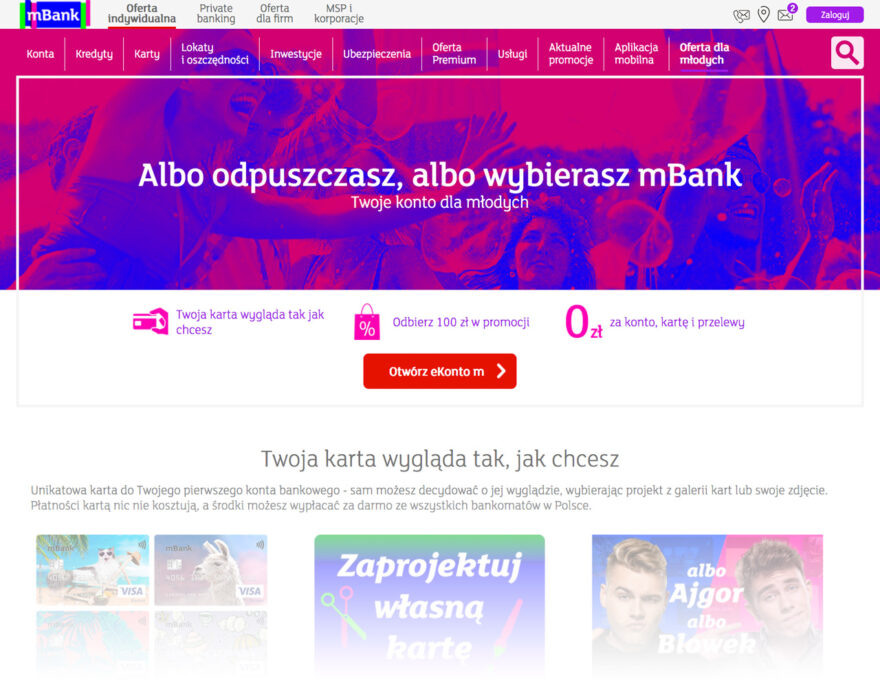
Task: Click the shopping bag percent icon
Action: coord(367,322)
